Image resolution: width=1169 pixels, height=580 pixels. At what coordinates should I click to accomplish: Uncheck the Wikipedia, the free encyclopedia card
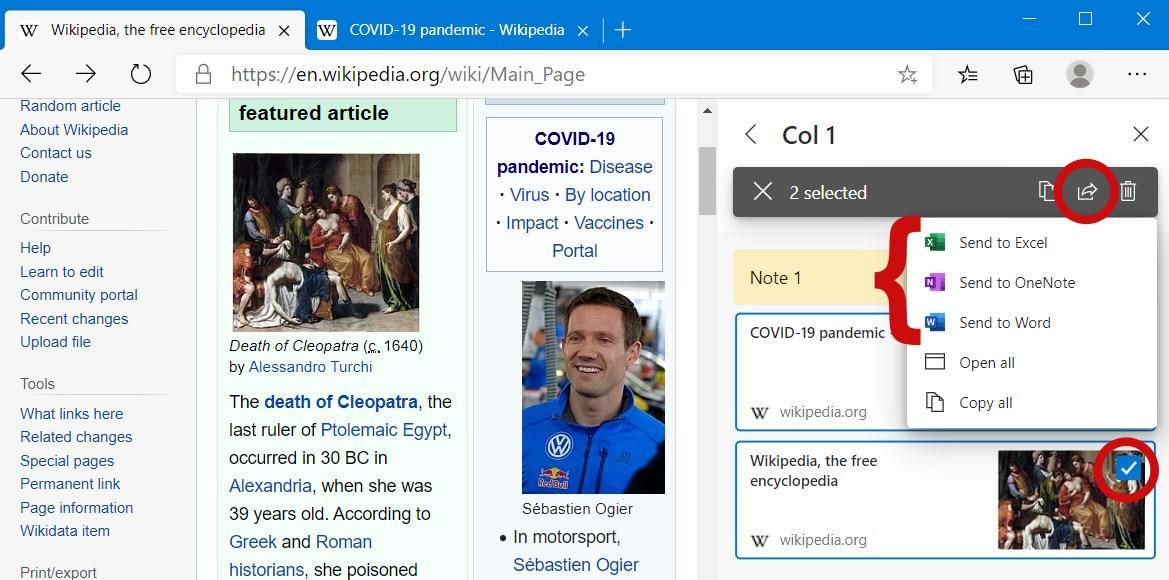1129,468
